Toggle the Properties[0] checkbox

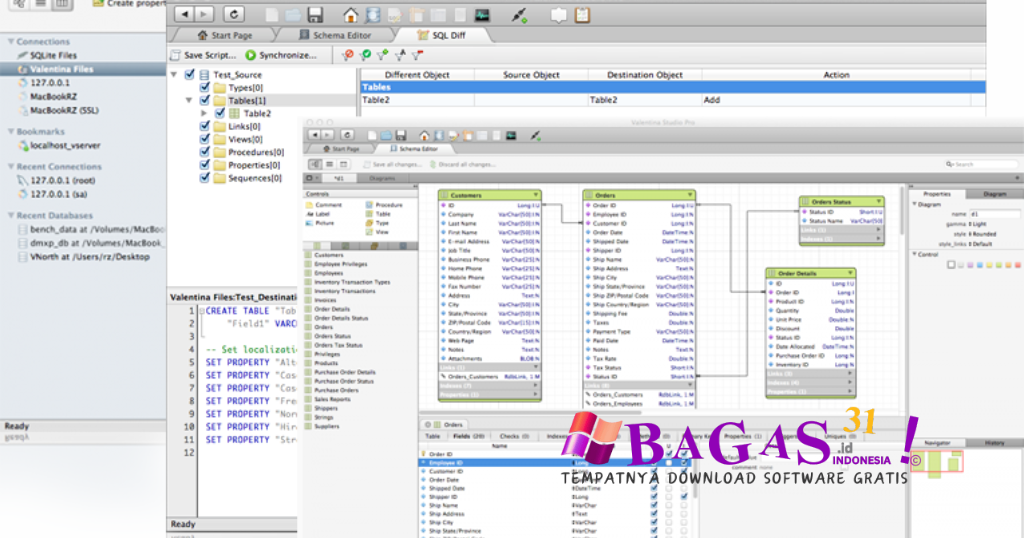click(x=204, y=165)
